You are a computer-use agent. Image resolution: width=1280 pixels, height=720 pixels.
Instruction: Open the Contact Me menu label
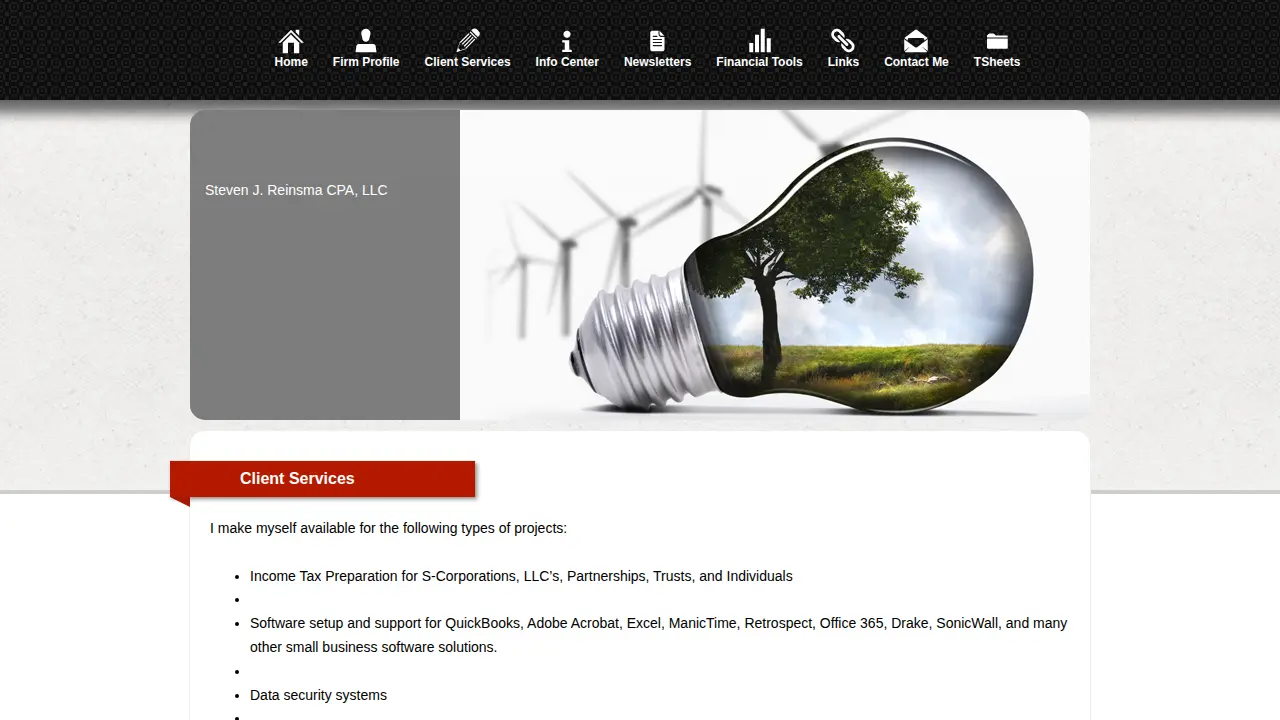(916, 62)
